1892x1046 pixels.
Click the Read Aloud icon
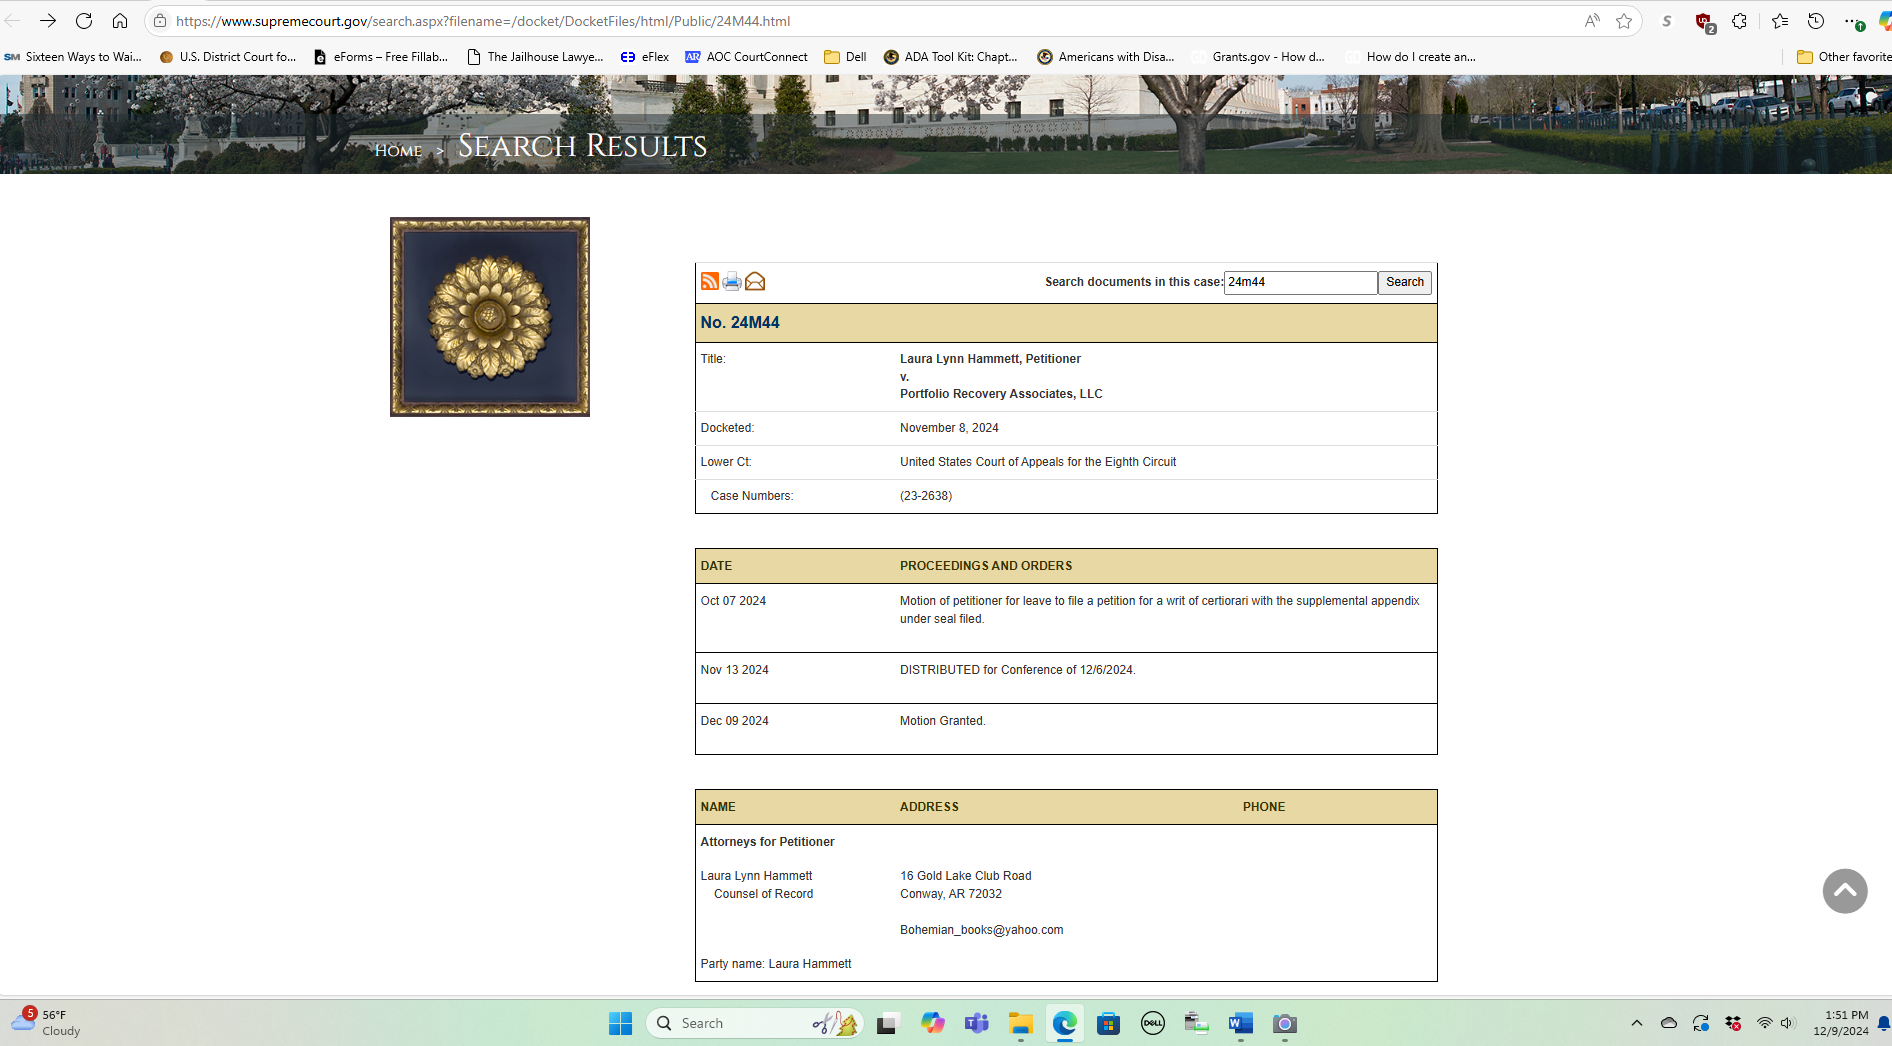pos(1592,21)
